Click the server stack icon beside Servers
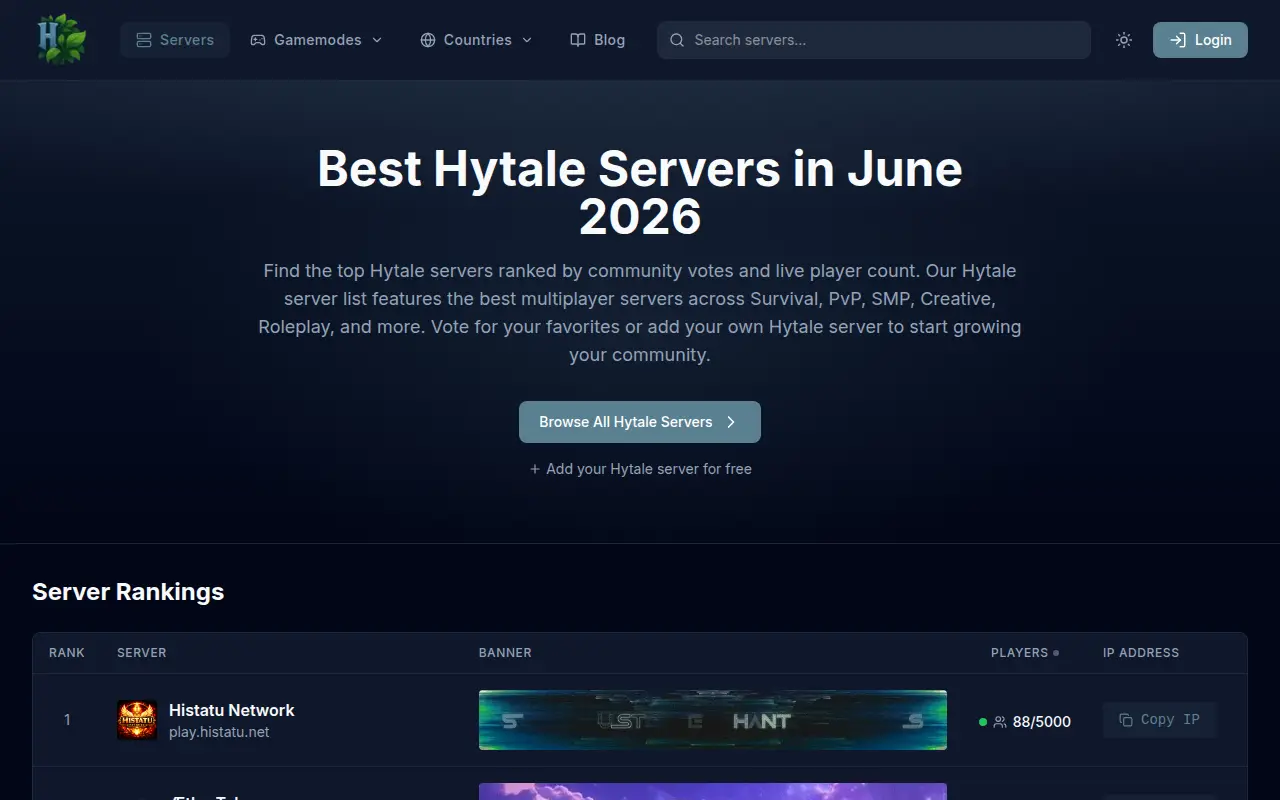The height and width of the screenshot is (800, 1280). 144,40
